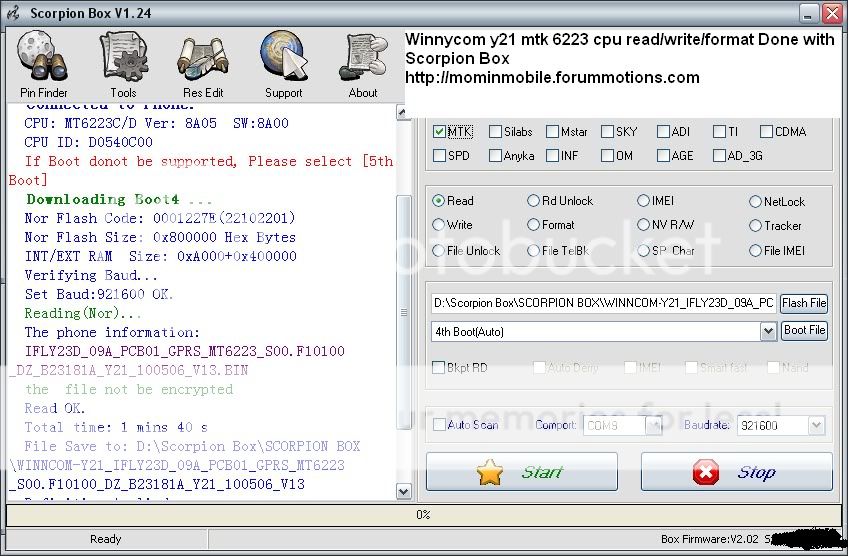Click the Scorpion Box title icon
This screenshot has height=556, width=848.
[14, 13]
